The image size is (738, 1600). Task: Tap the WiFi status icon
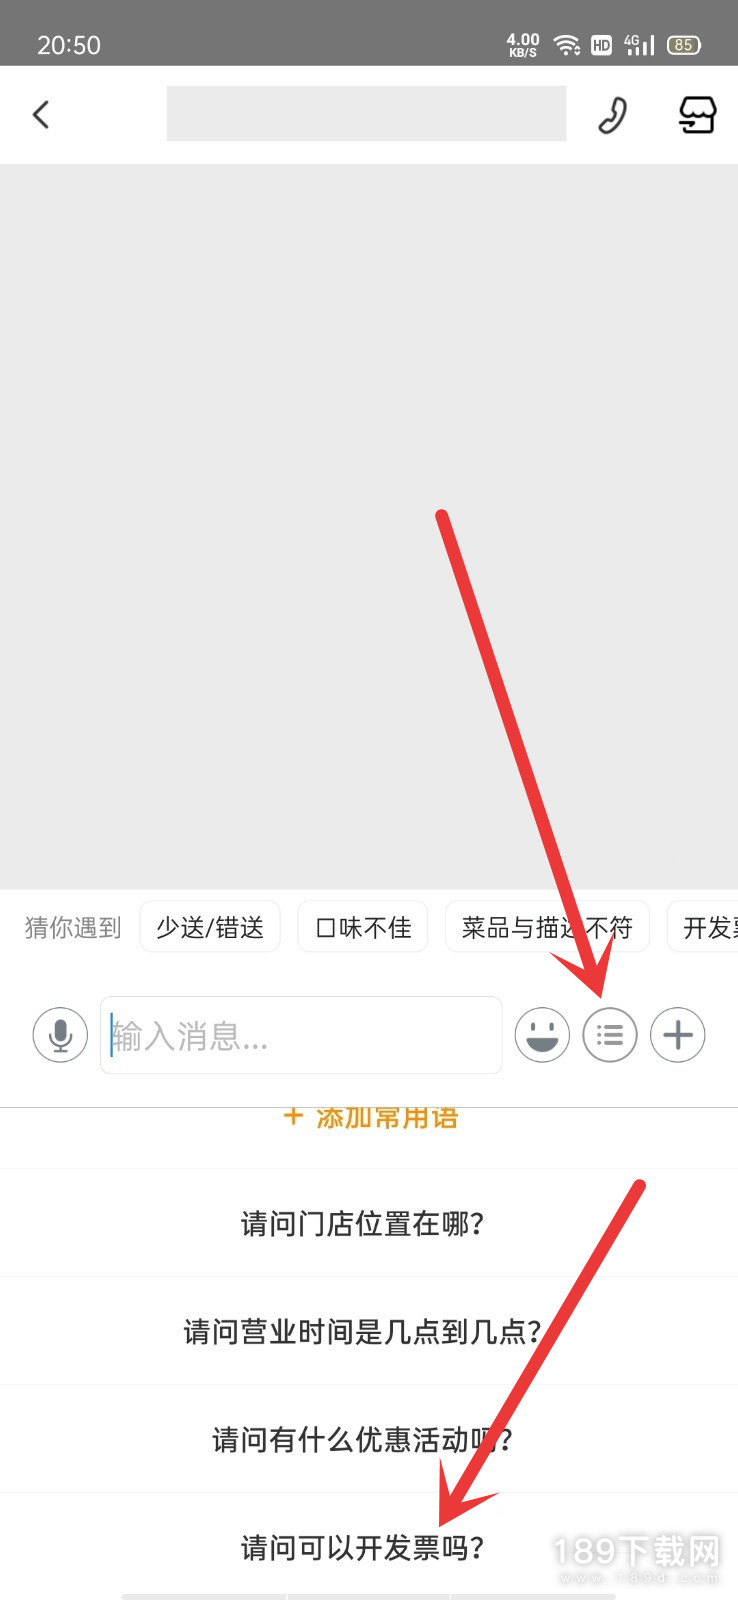pos(567,45)
